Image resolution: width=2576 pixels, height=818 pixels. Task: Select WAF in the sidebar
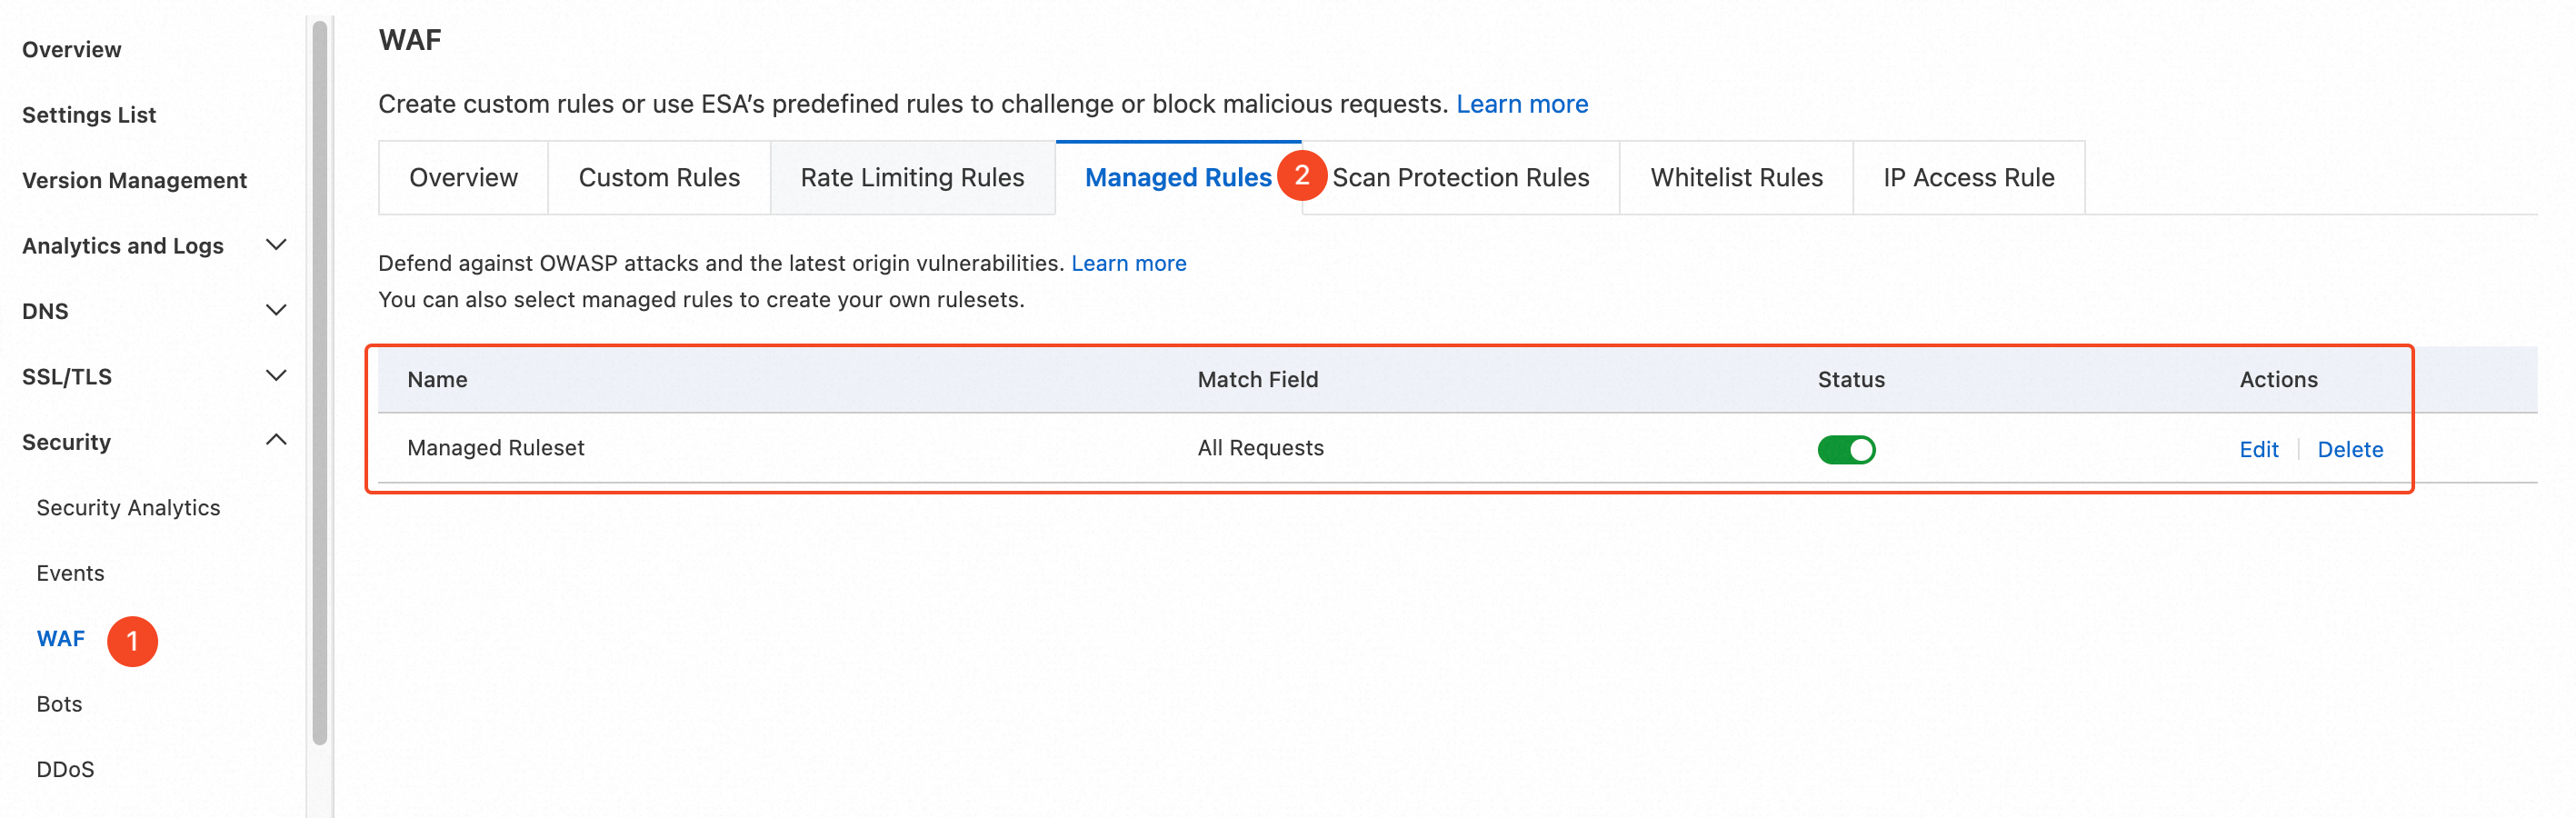pyautogui.click(x=61, y=638)
